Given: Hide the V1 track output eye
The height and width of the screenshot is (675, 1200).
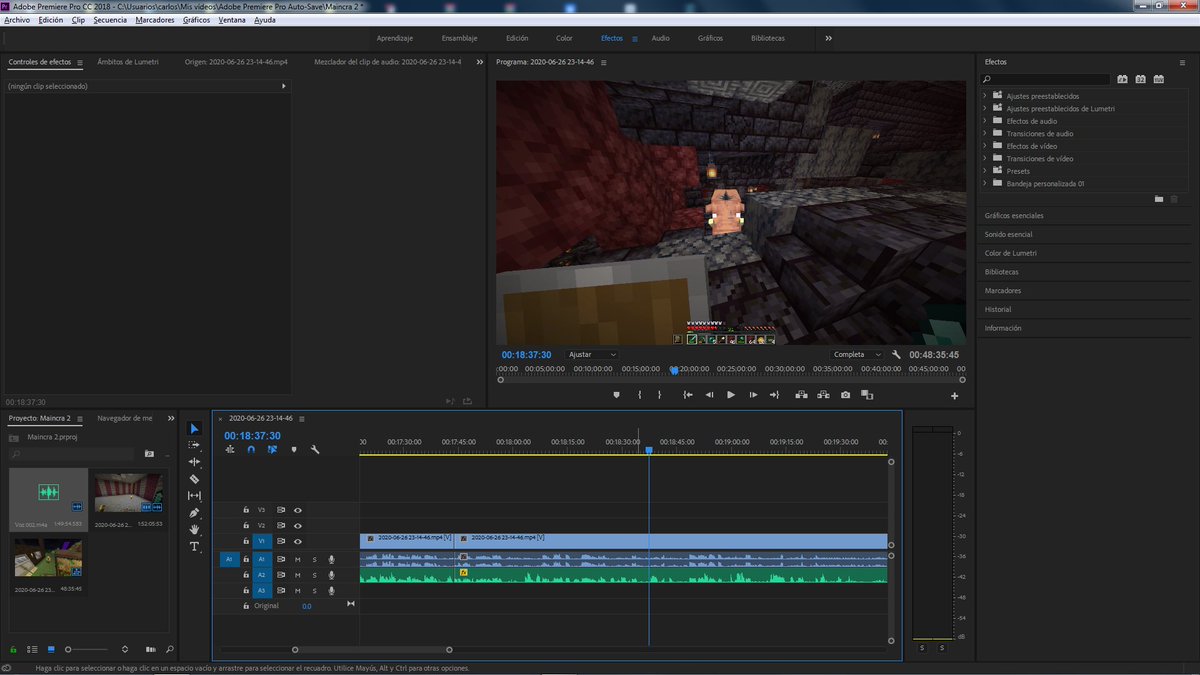Looking at the screenshot, I should tap(298, 541).
